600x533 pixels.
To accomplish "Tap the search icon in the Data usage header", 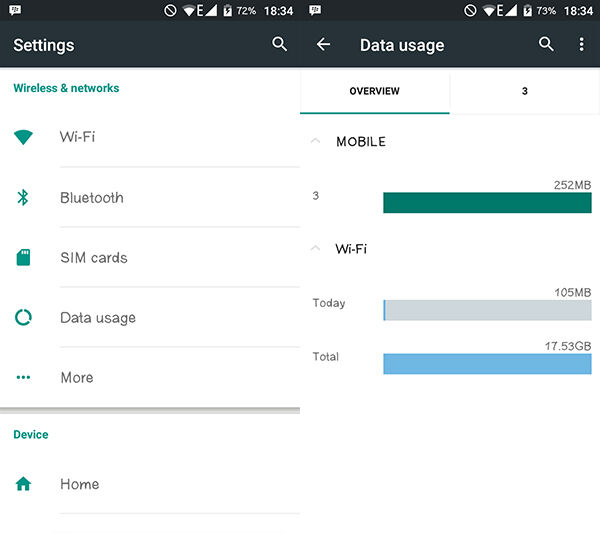I will click(x=546, y=44).
